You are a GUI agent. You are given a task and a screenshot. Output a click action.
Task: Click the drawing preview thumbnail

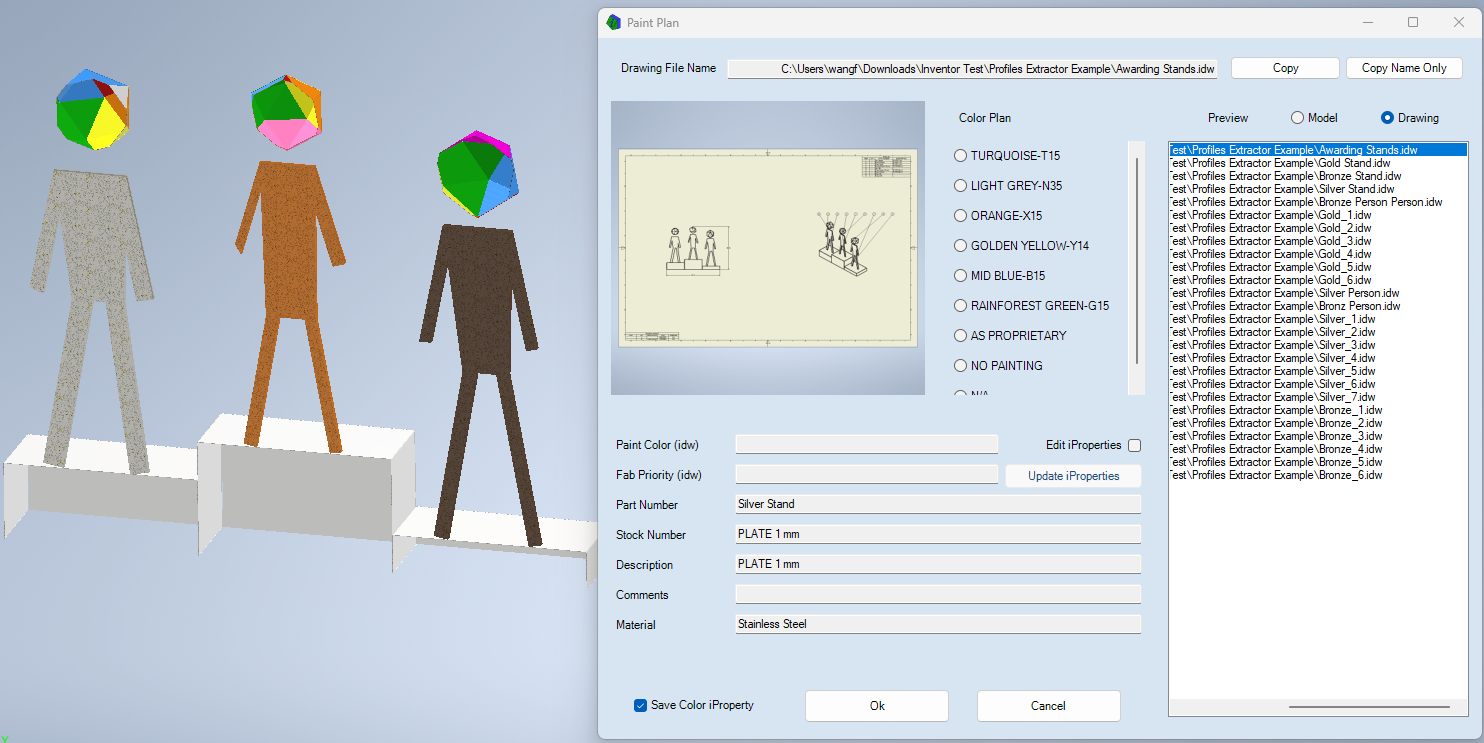click(768, 248)
